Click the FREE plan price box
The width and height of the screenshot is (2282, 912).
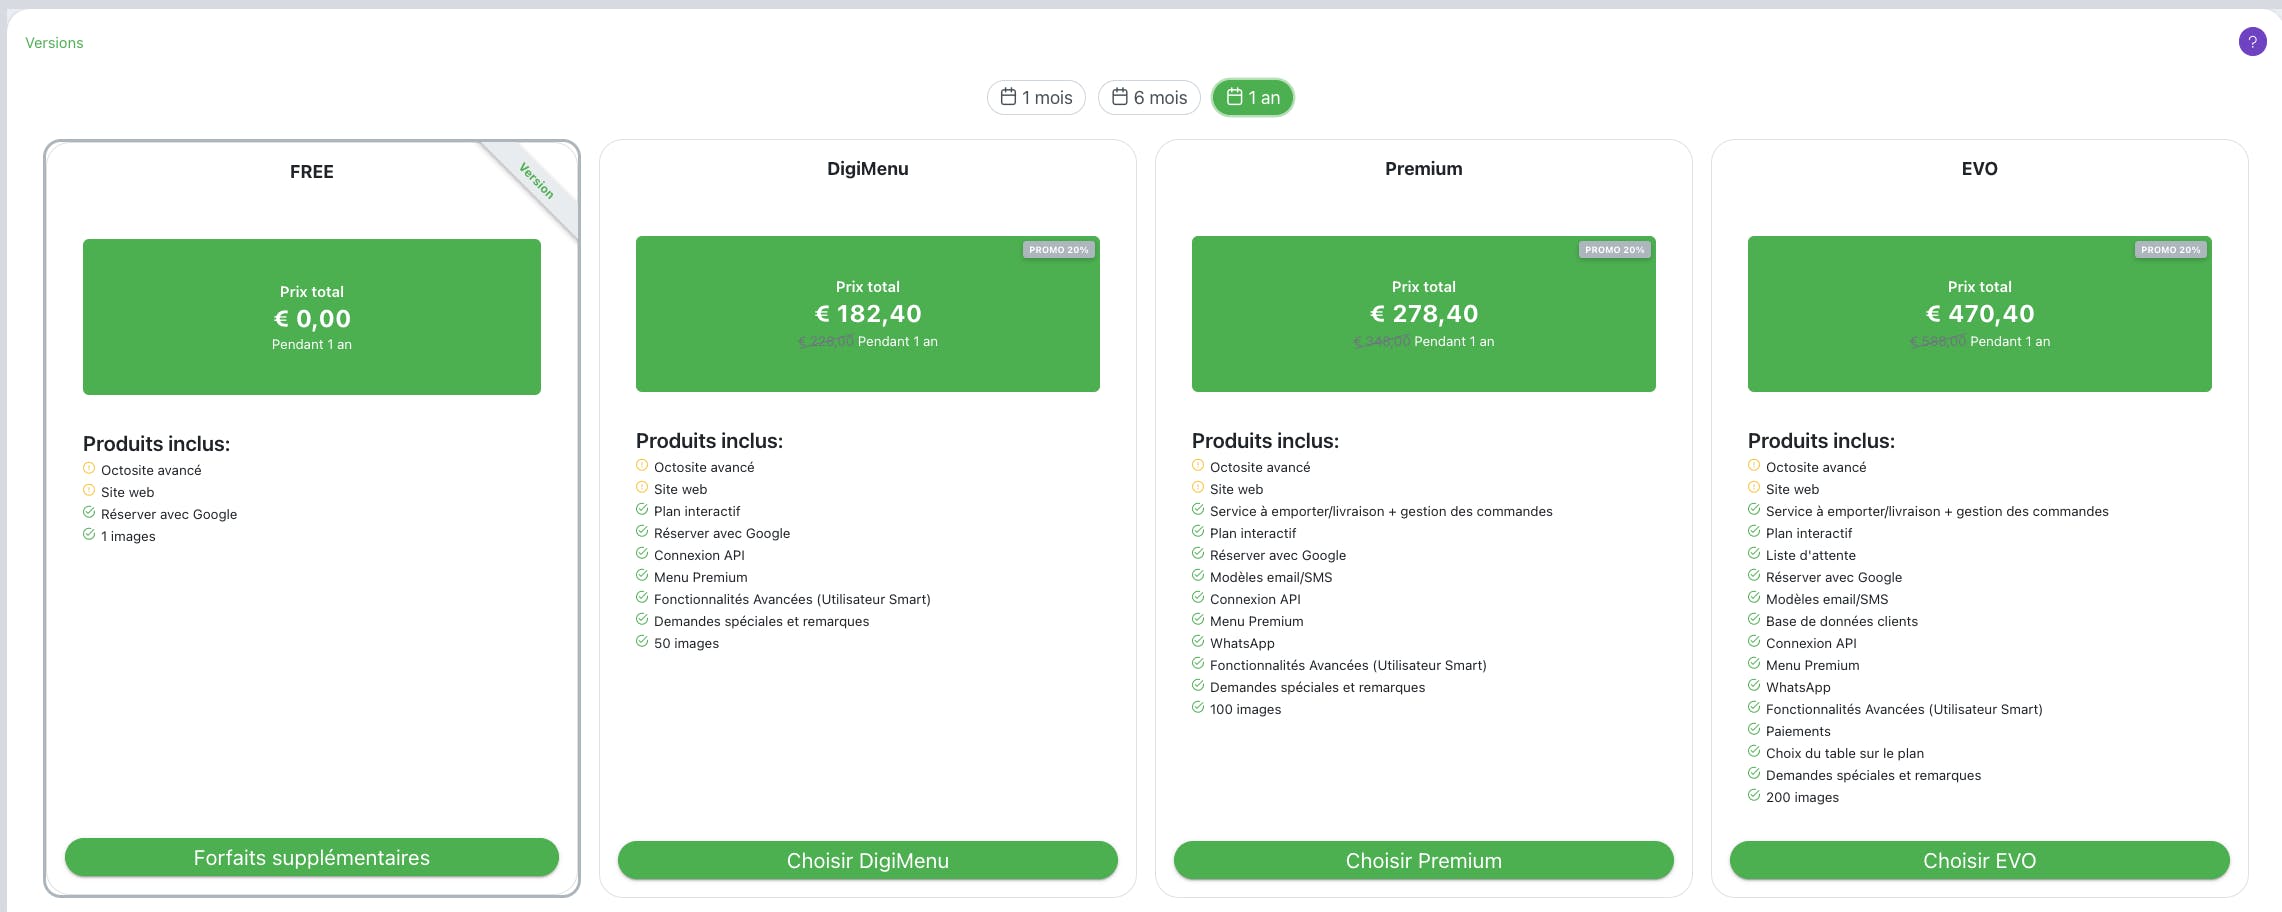point(312,317)
